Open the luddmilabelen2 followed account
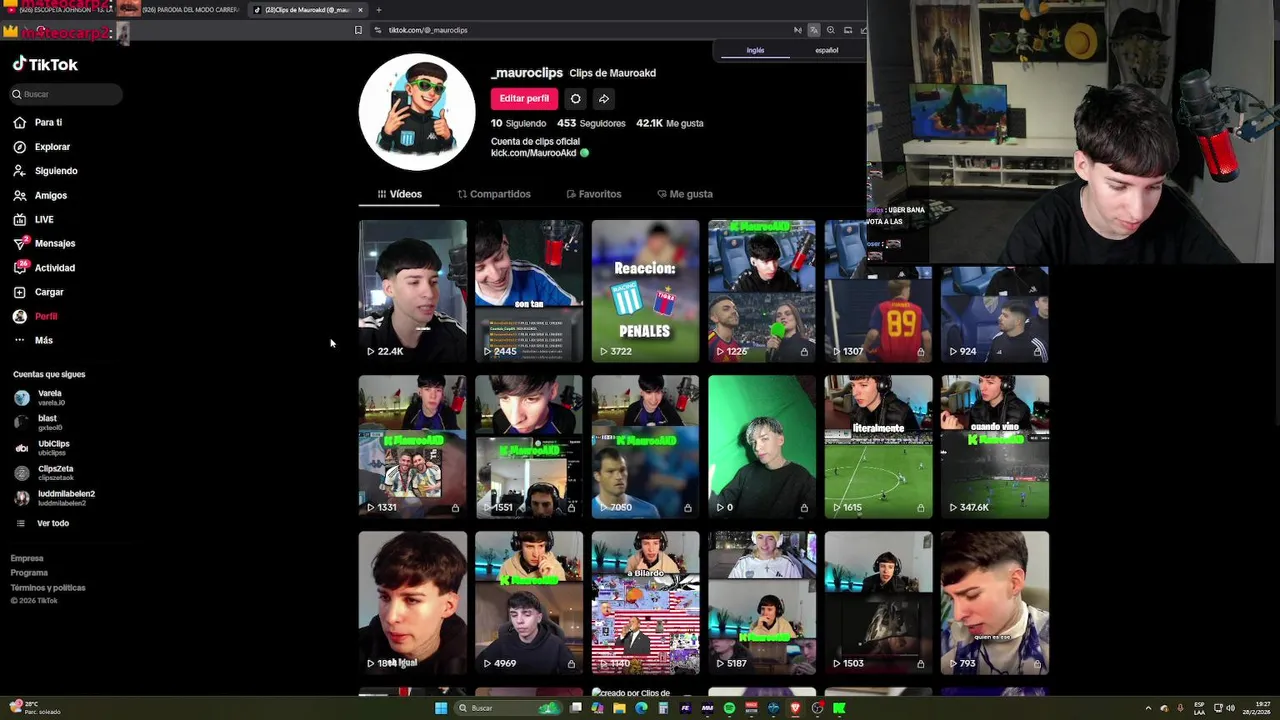This screenshot has width=1280, height=720. click(54, 498)
